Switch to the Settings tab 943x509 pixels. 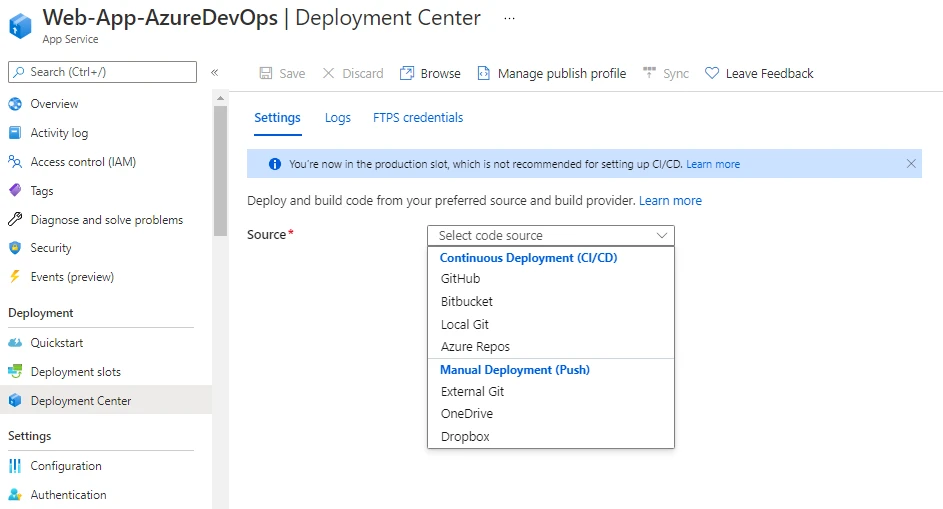pyautogui.click(x=277, y=118)
